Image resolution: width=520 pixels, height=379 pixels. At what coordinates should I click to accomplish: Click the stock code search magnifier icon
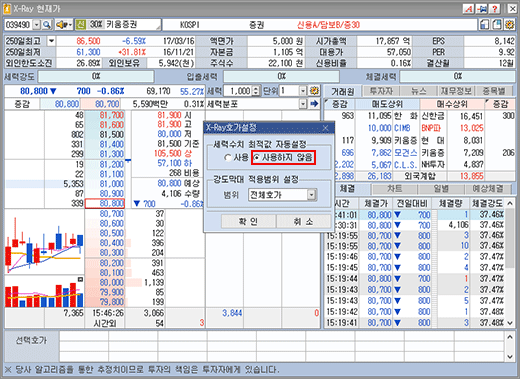point(47,24)
